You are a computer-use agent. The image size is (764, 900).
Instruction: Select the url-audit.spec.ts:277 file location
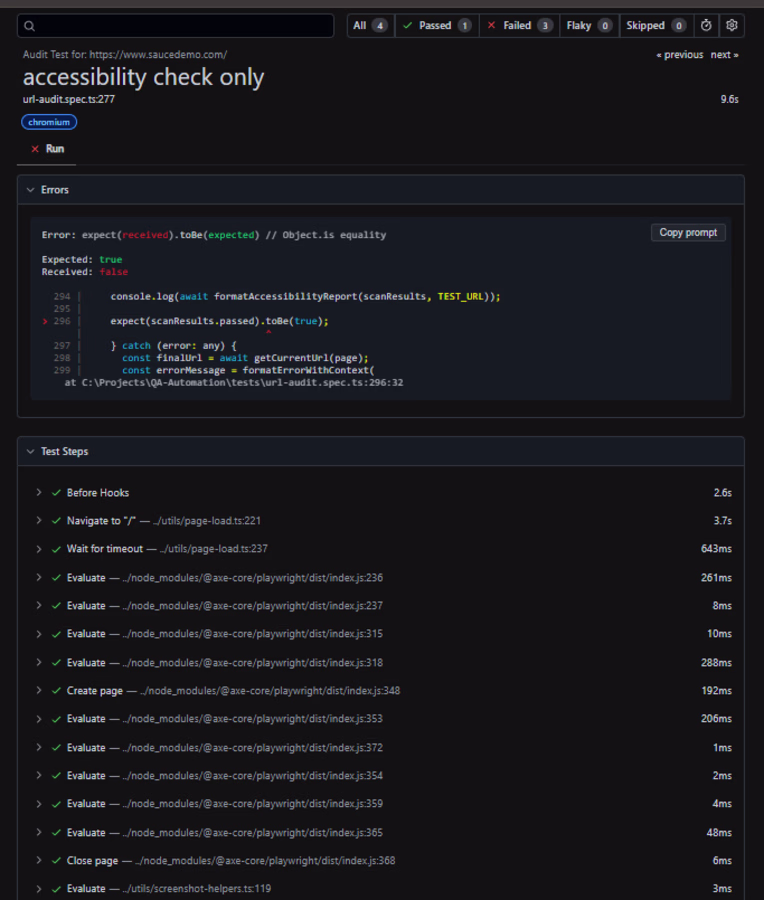69,99
